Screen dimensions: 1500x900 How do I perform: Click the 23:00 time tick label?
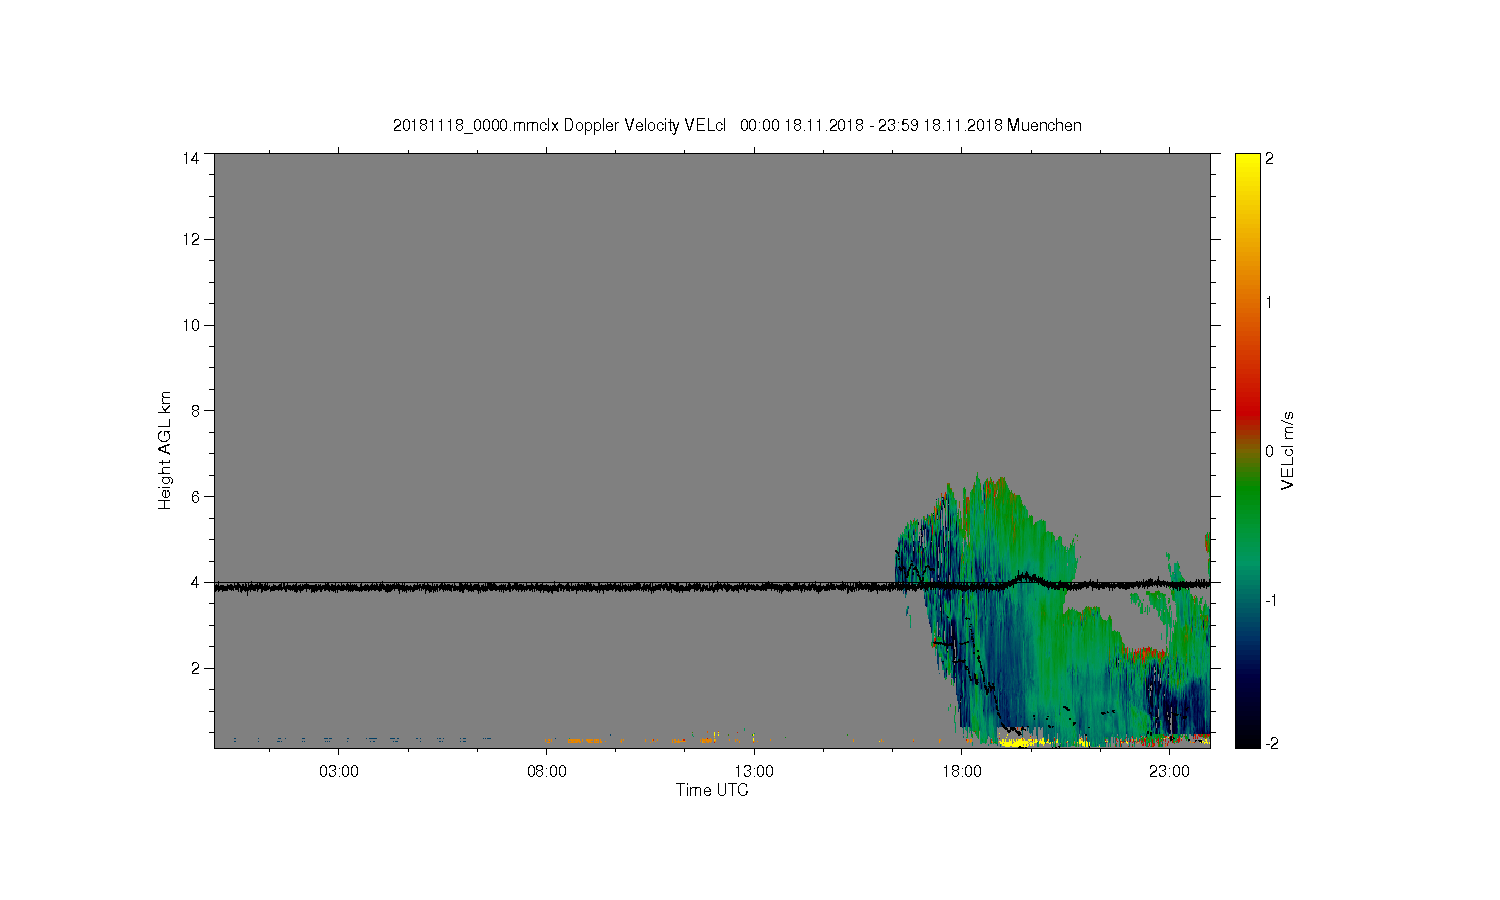[x=1169, y=772]
